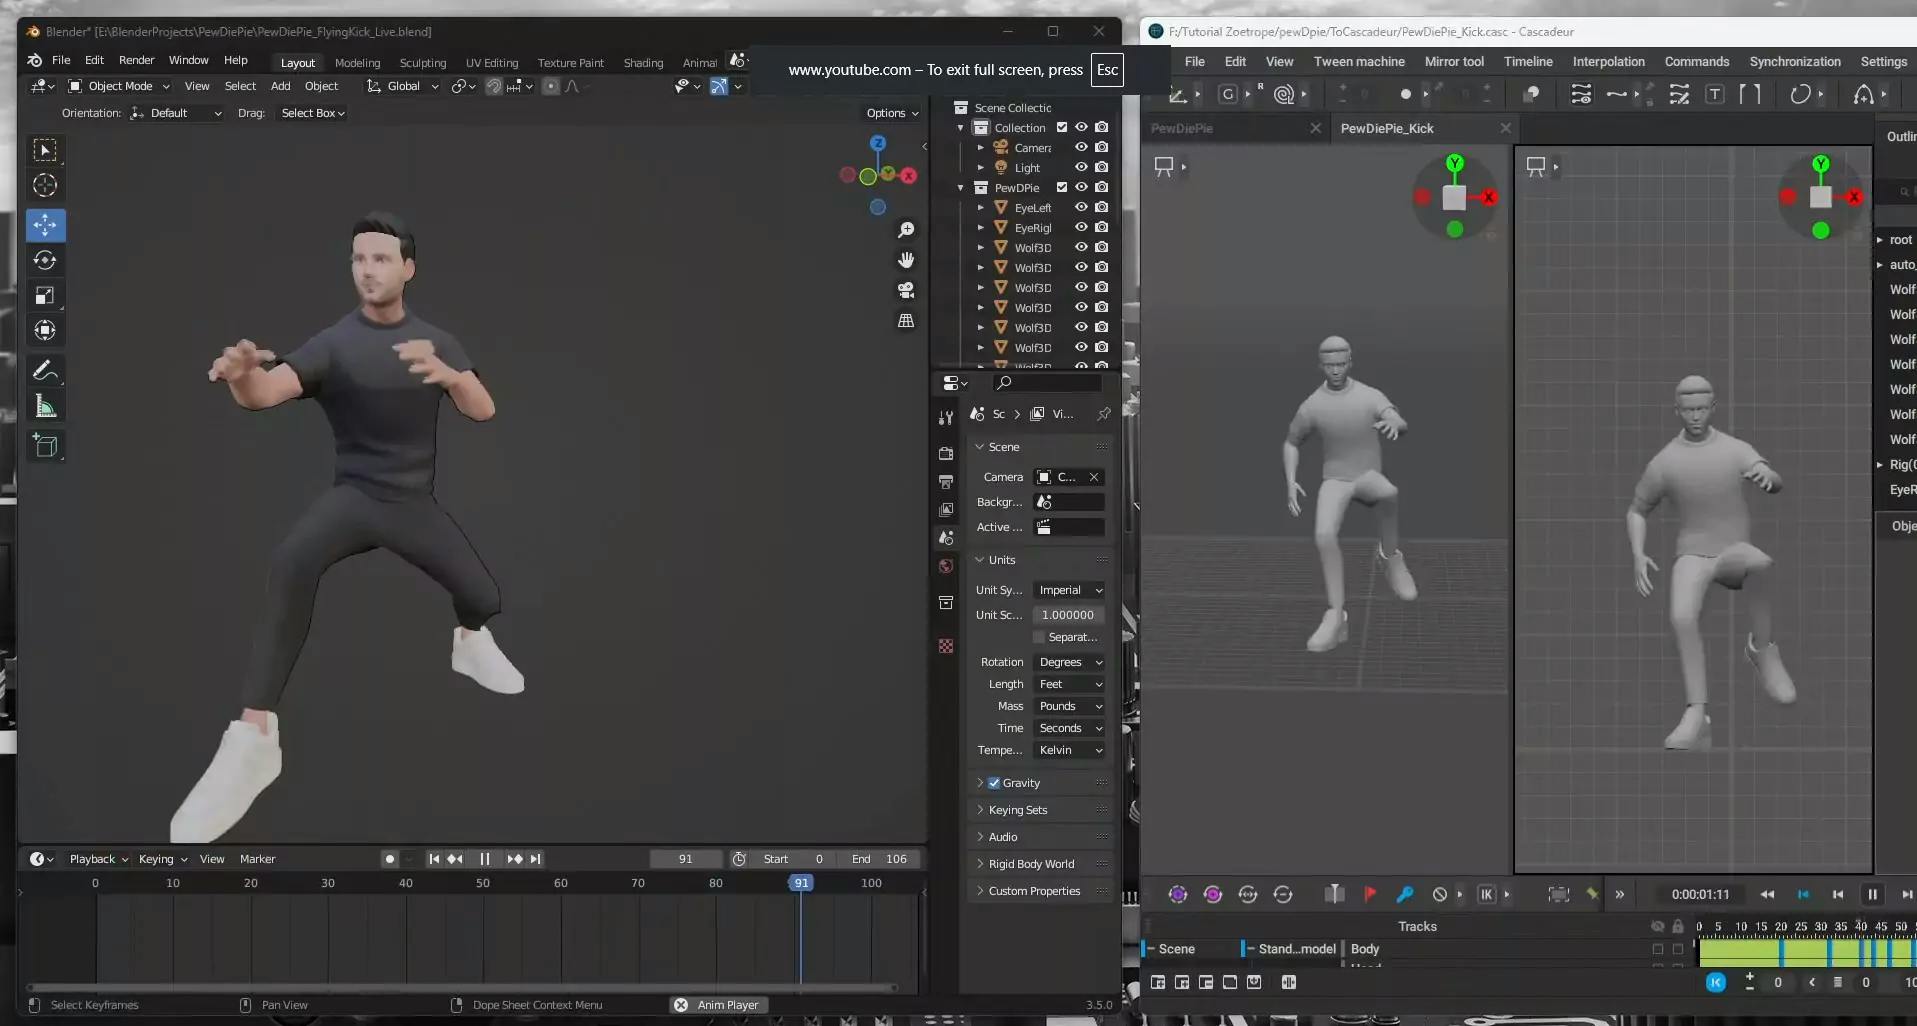Jump to first frame in Blender timeline

pos(434,859)
